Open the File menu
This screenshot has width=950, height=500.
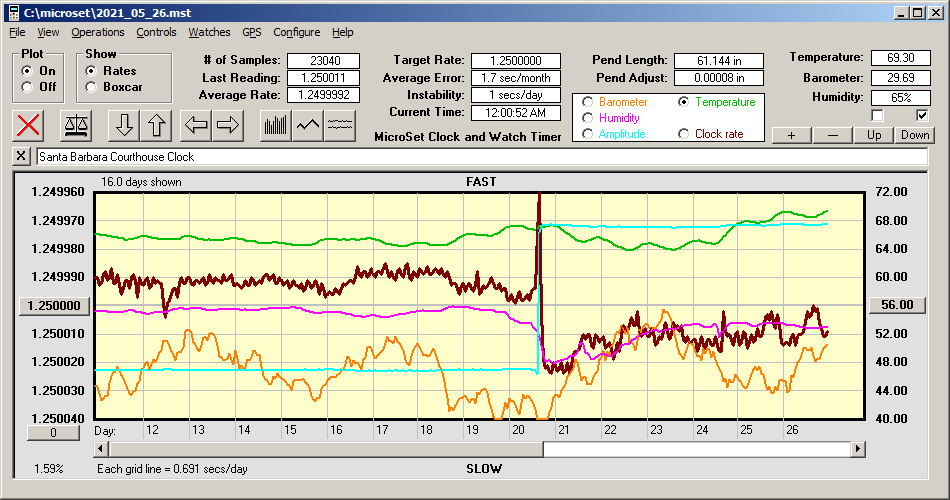[x=17, y=32]
